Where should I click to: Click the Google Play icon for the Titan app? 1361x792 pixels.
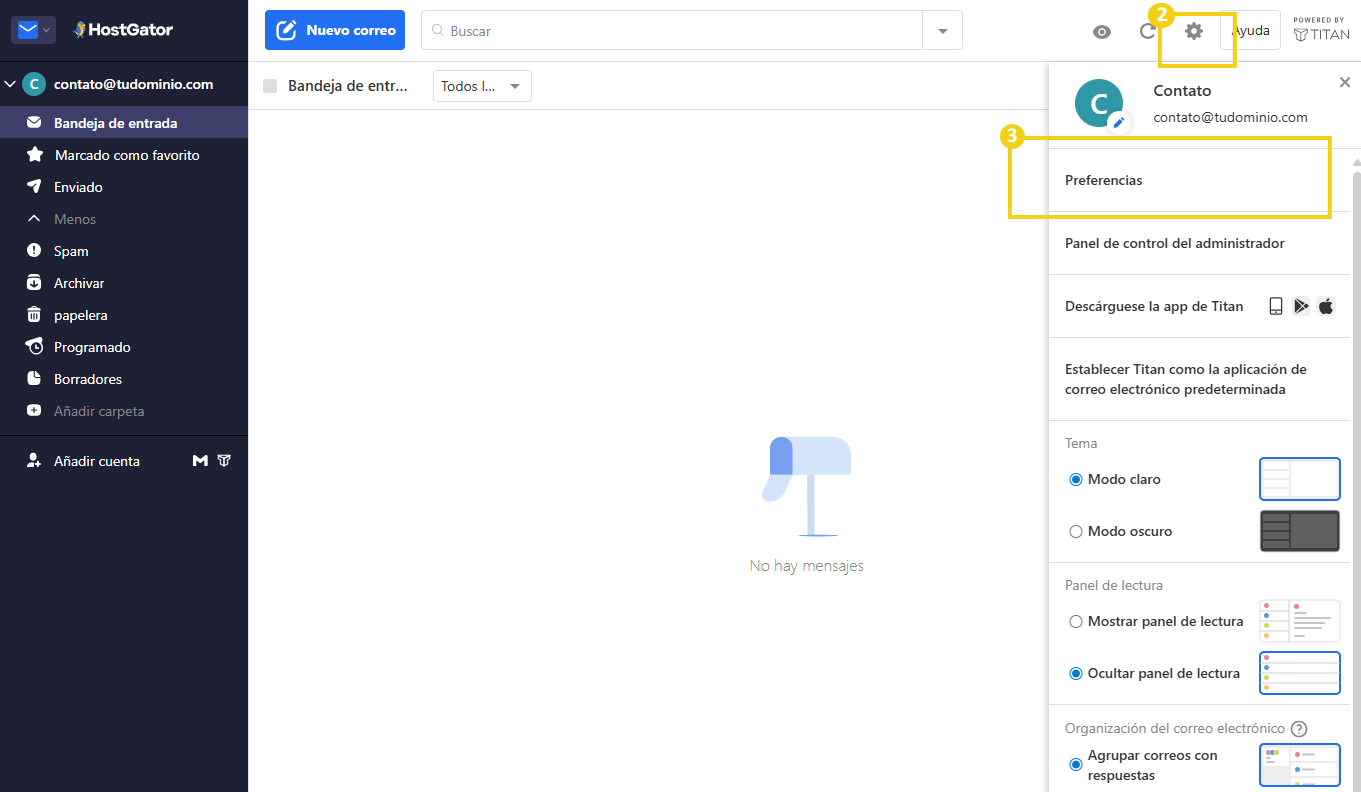pos(1301,306)
